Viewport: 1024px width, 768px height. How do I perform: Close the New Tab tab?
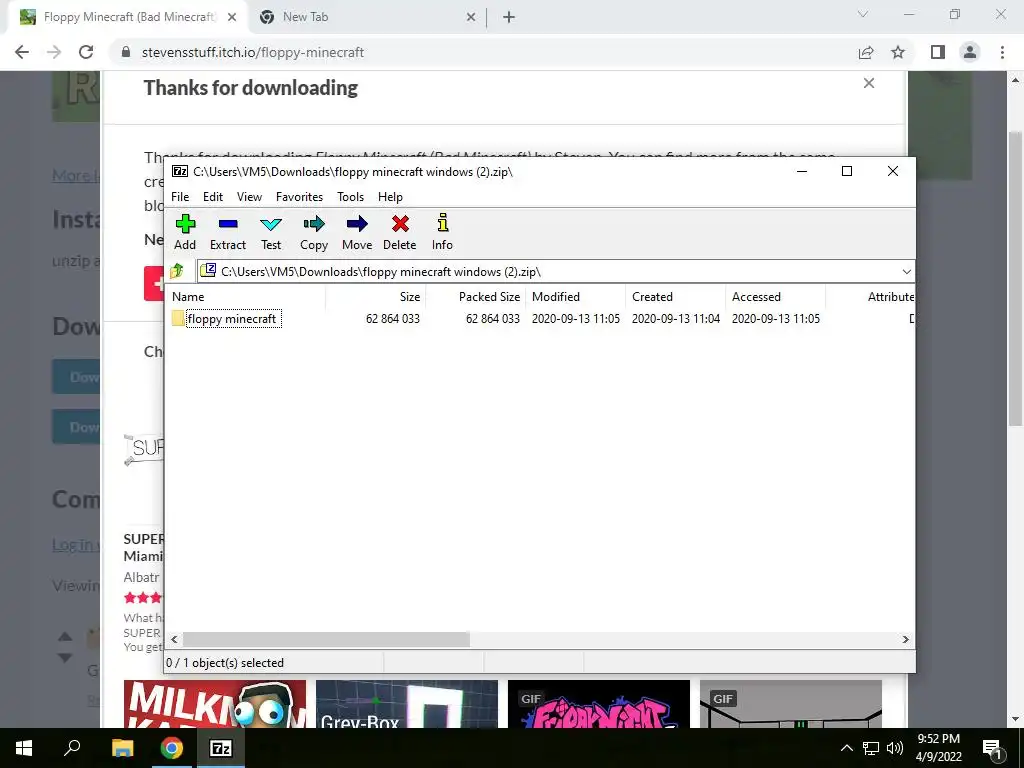pos(471,17)
